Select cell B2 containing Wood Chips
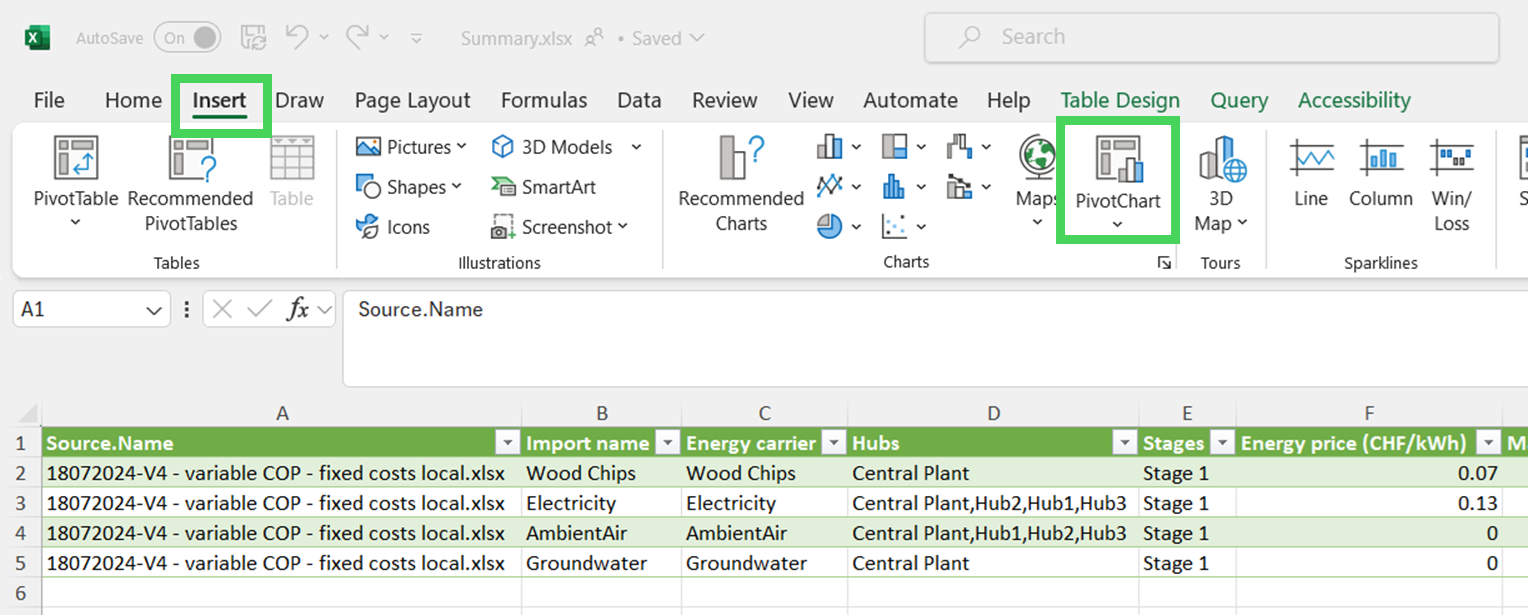The height and width of the screenshot is (615, 1528). point(600,473)
